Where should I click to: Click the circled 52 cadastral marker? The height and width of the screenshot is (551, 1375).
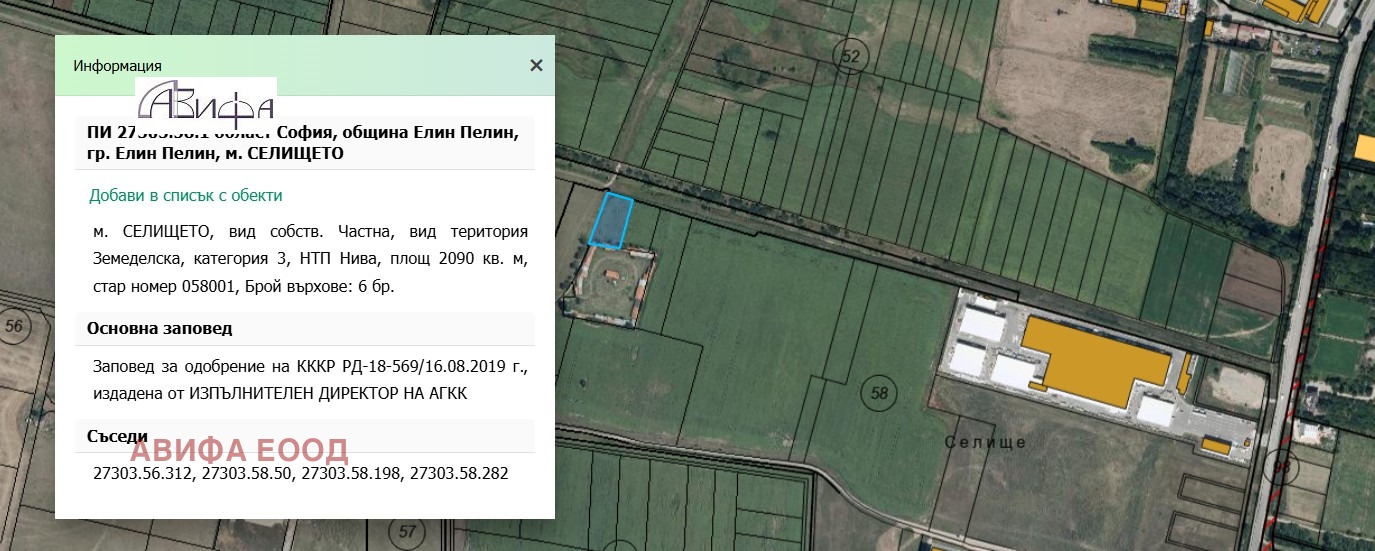(851, 58)
